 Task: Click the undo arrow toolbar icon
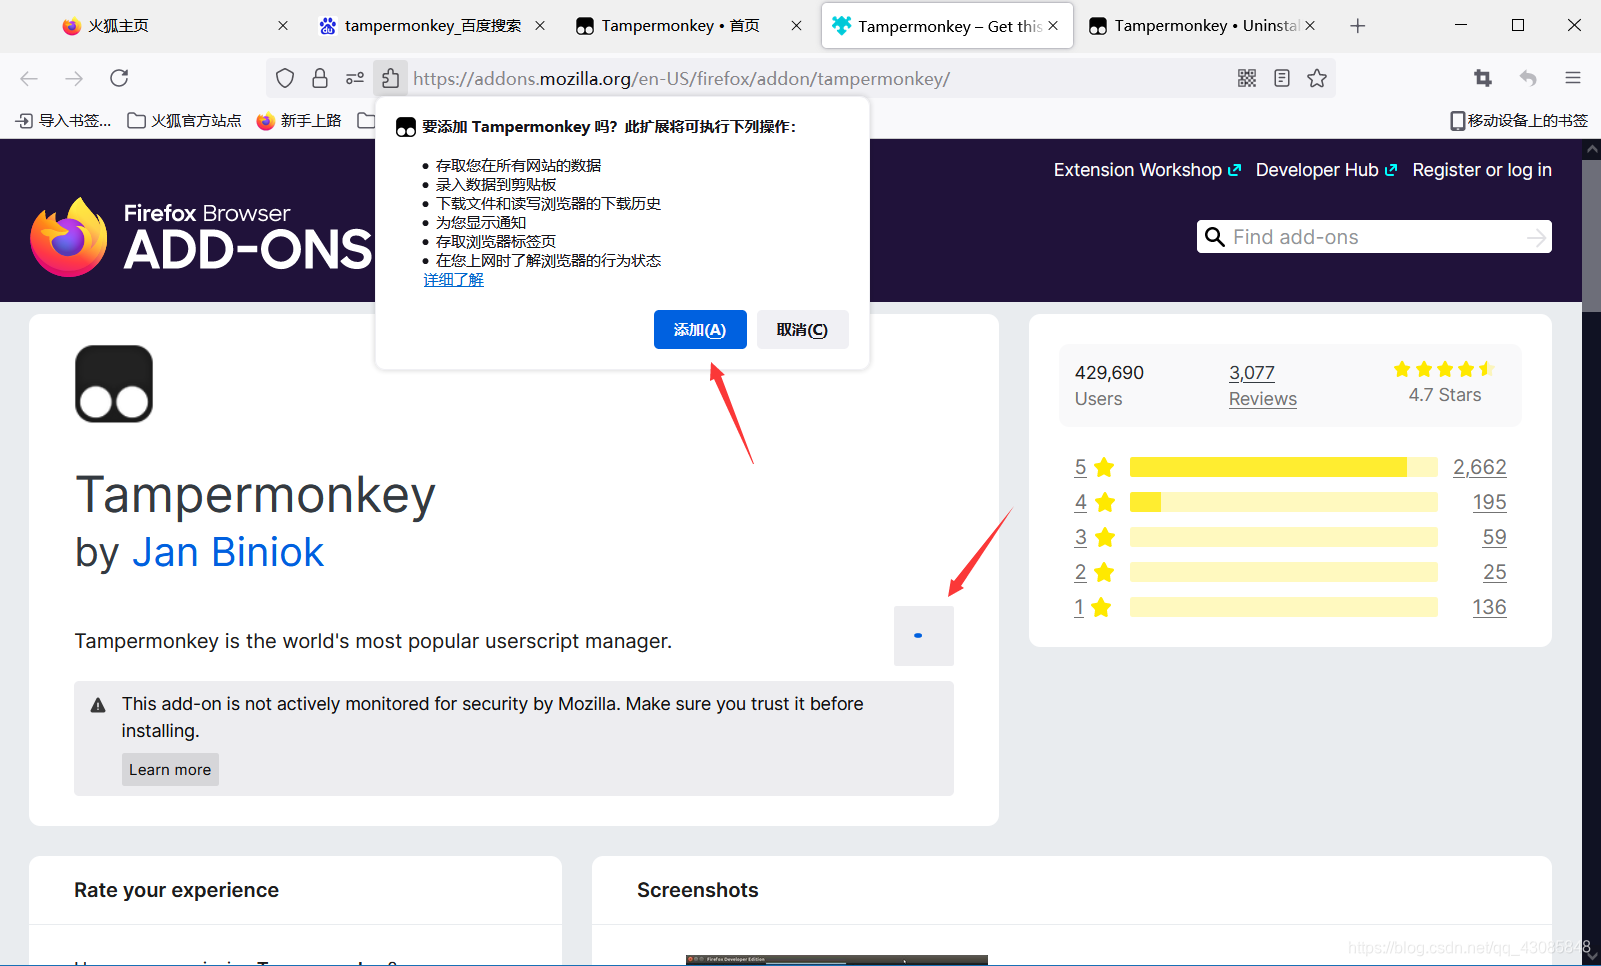[x=1528, y=78]
